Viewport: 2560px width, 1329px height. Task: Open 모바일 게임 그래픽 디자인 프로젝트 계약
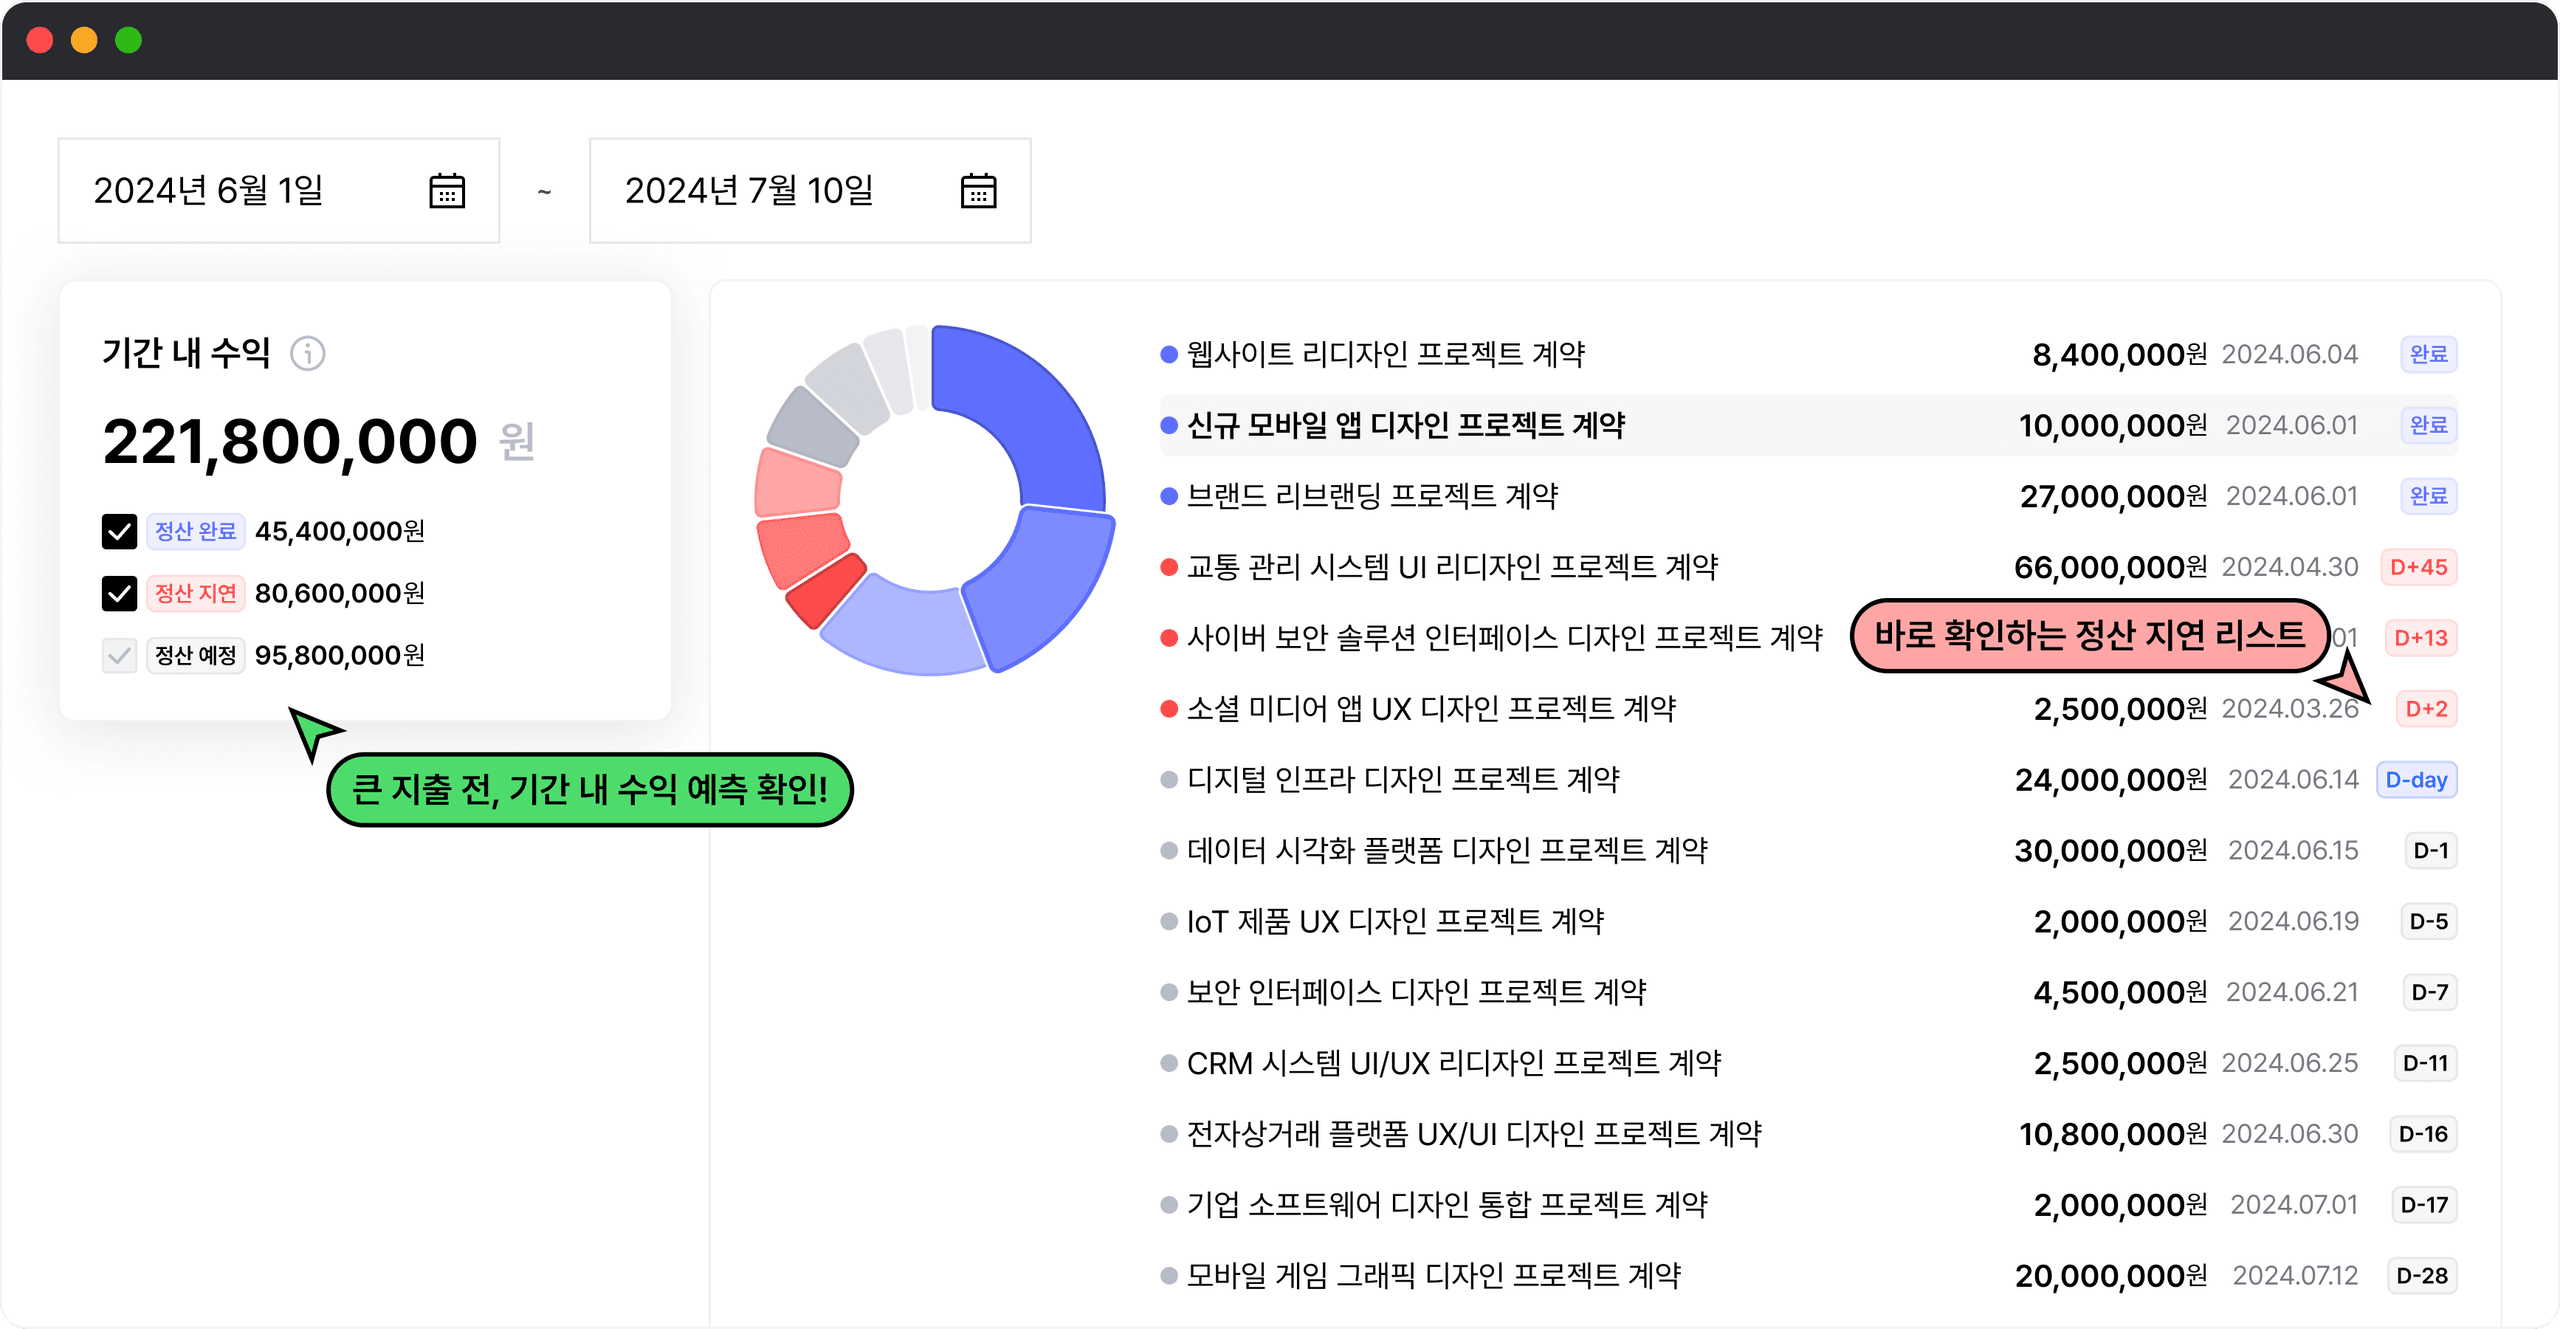(1433, 1276)
